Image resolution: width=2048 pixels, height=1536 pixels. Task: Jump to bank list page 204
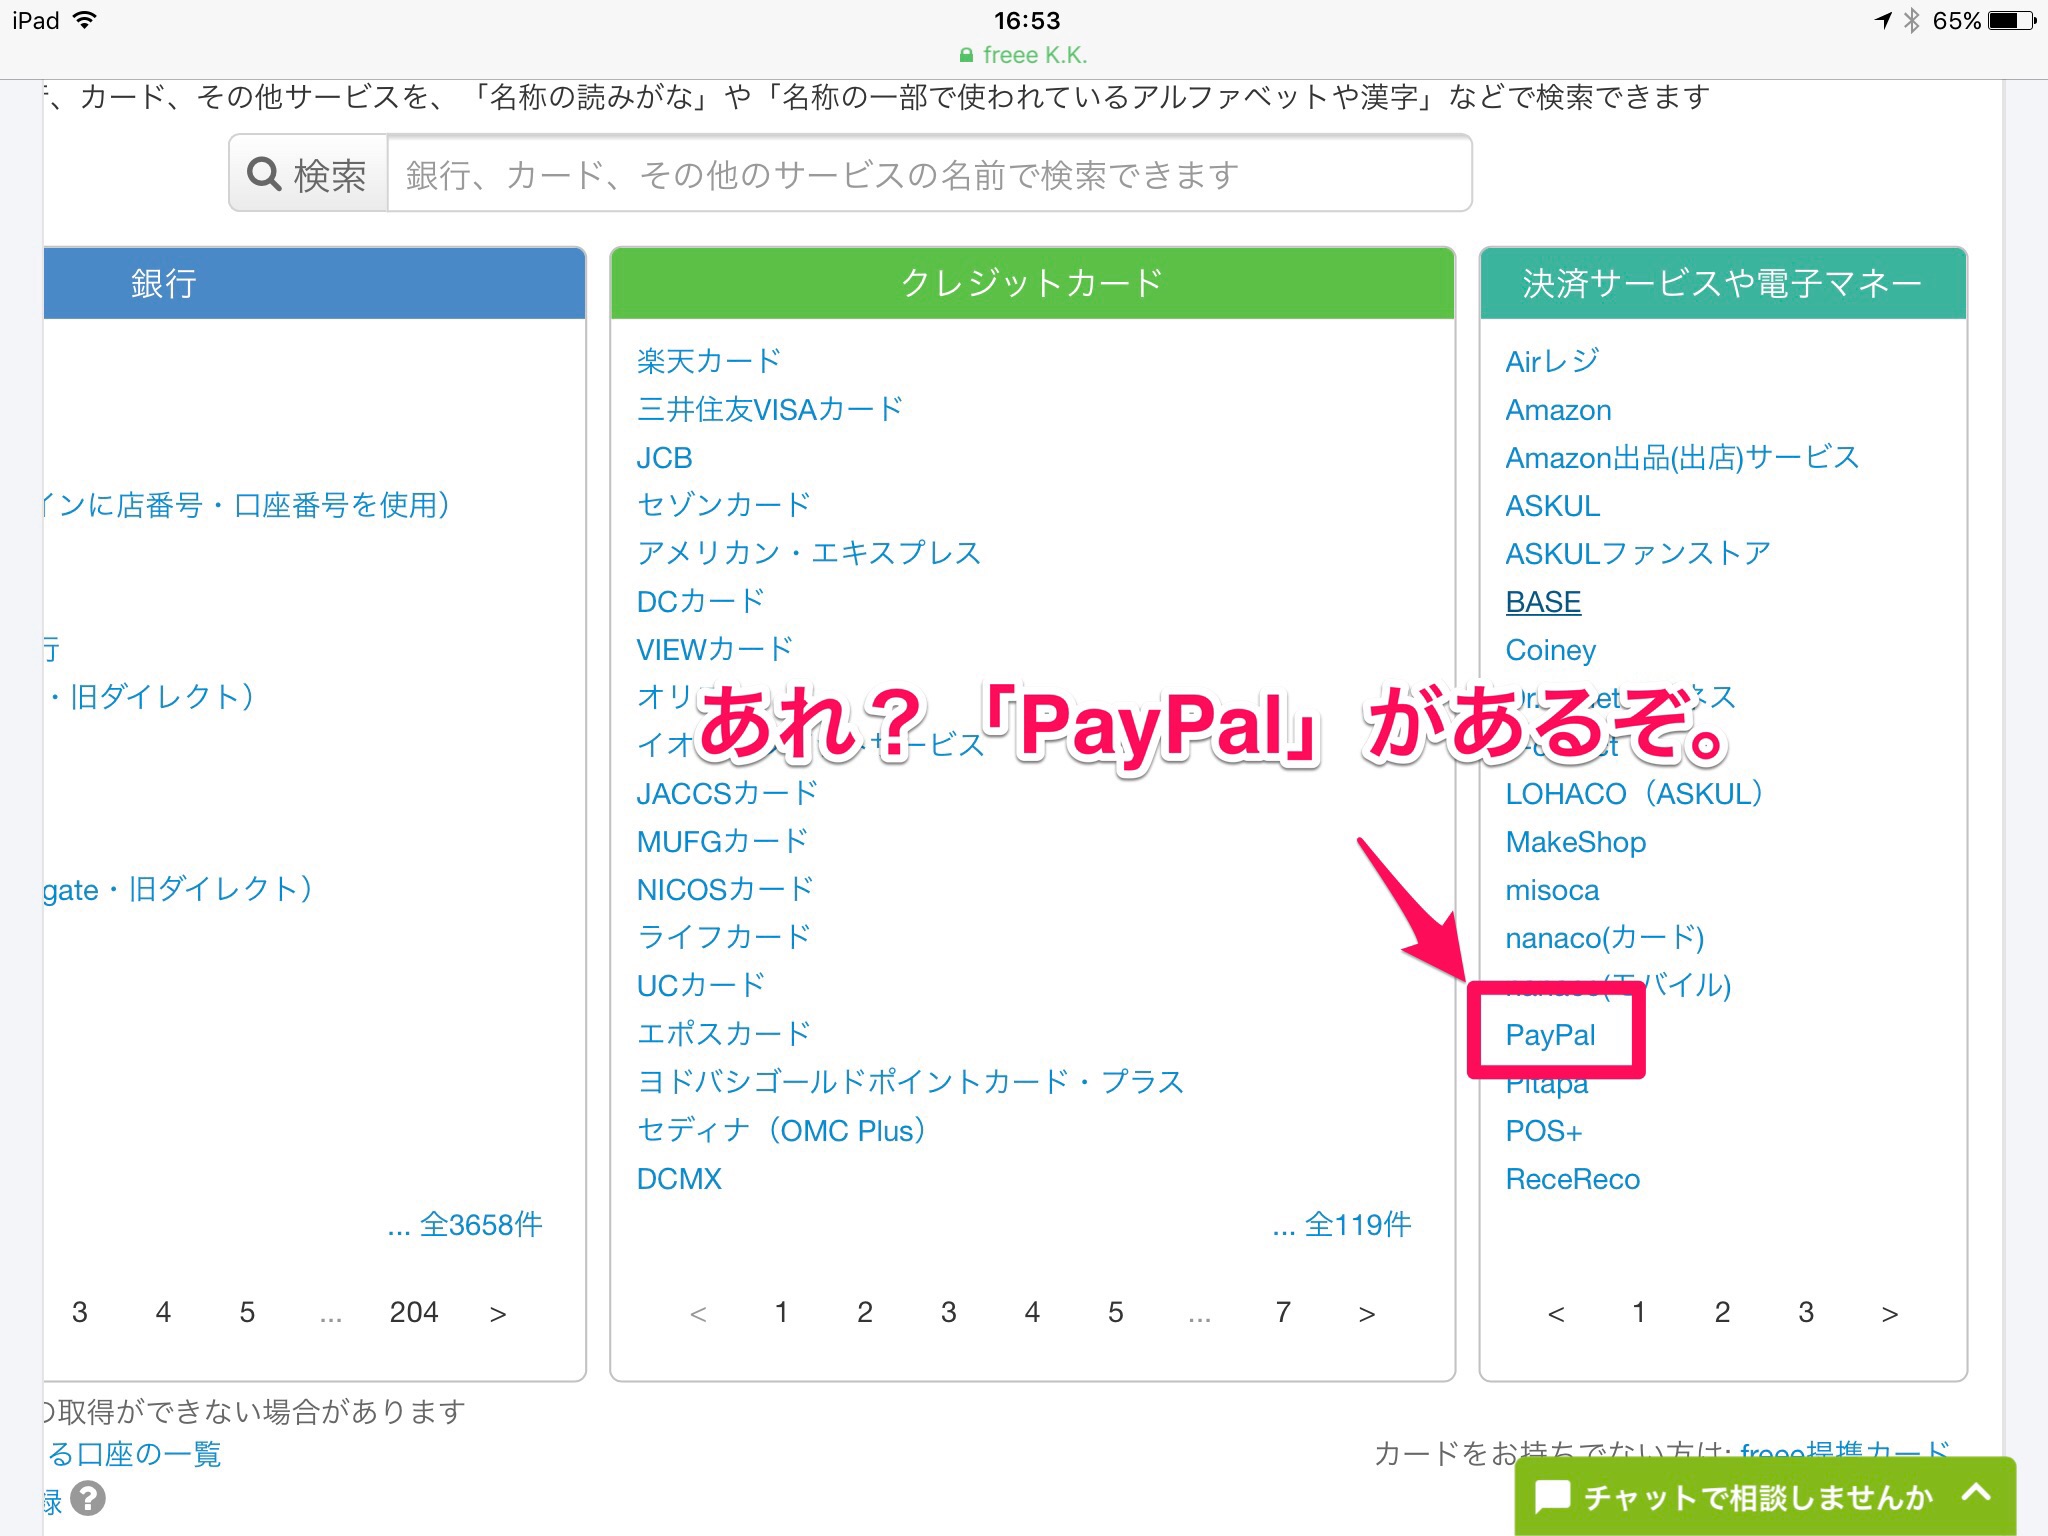413,1312
